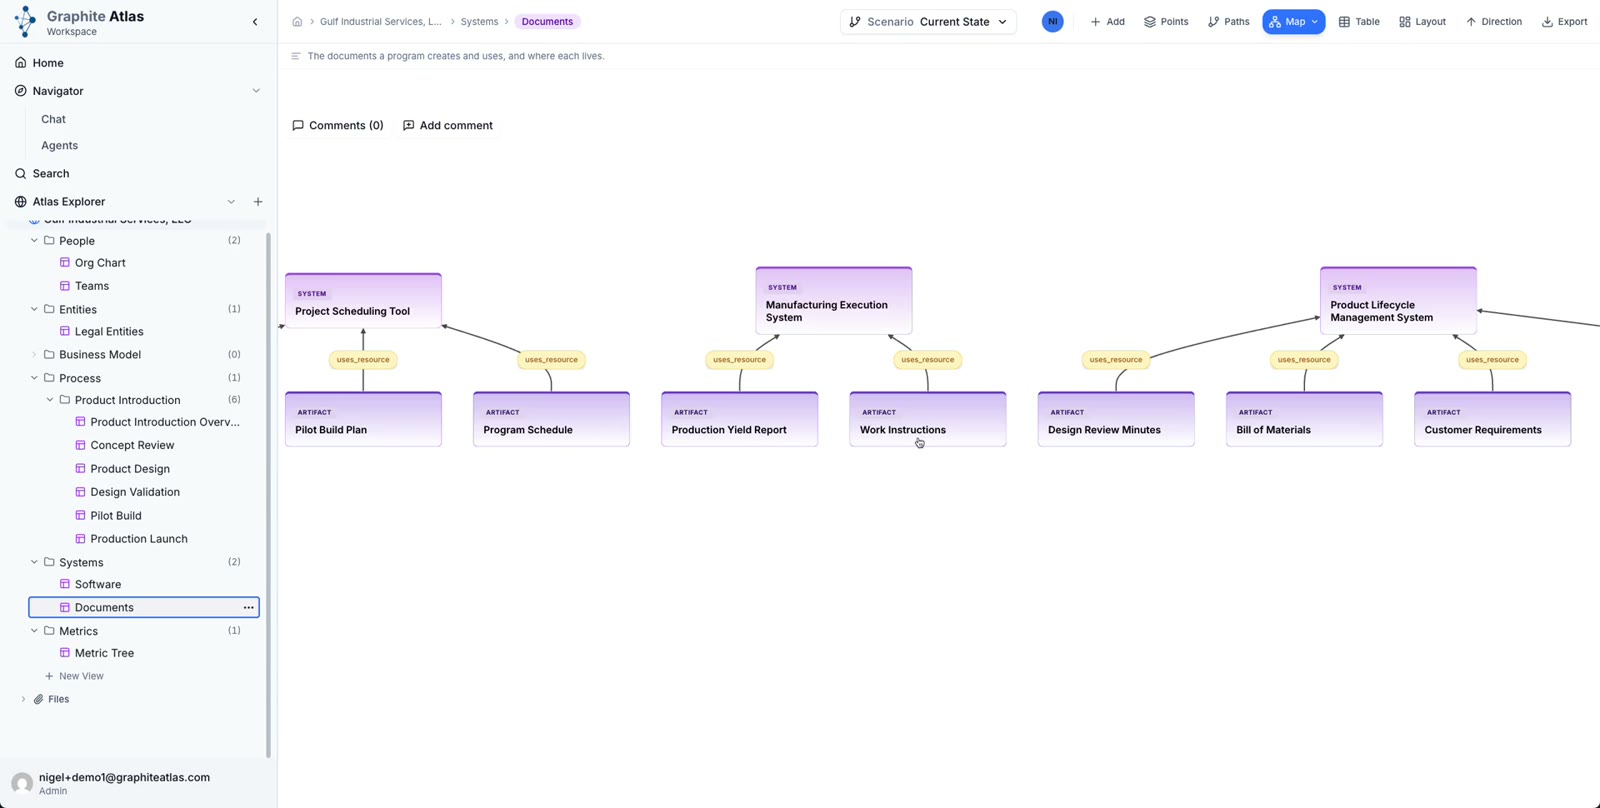Open the Comments (0) section
This screenshot has width=1600, height=808.
(337, 126)
